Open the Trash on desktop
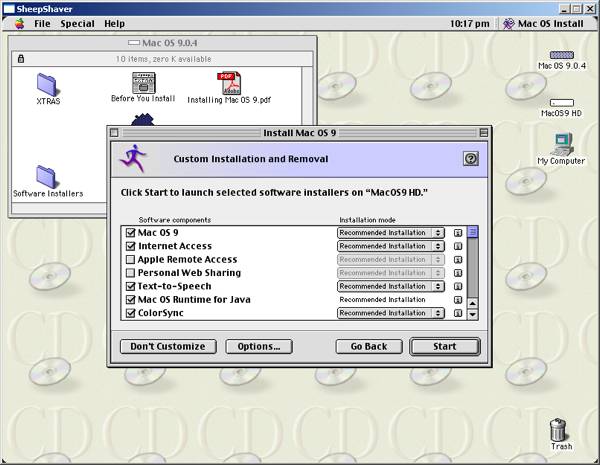This screenshot has height=465, width=600. (561, 430)
